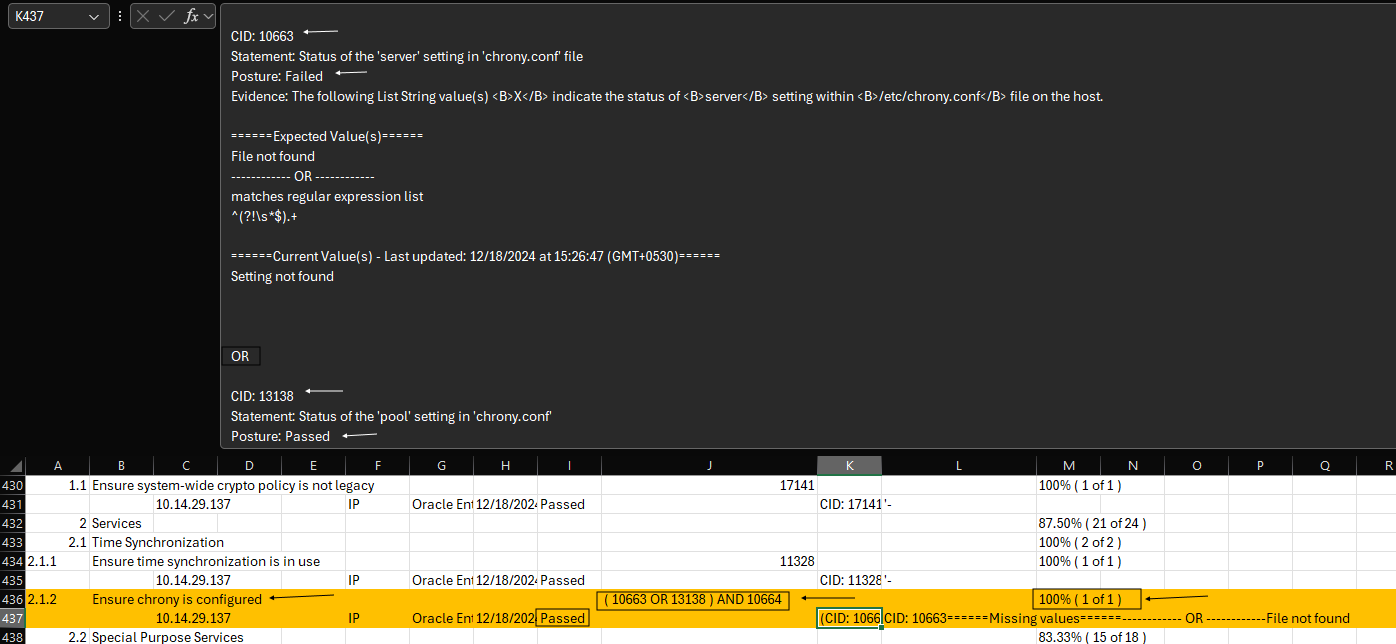Image resolution: width=1396 pixels, height=644 pixels.
Task: Click 'Ensure time synchronization is in use'
Action: [206, 562]
